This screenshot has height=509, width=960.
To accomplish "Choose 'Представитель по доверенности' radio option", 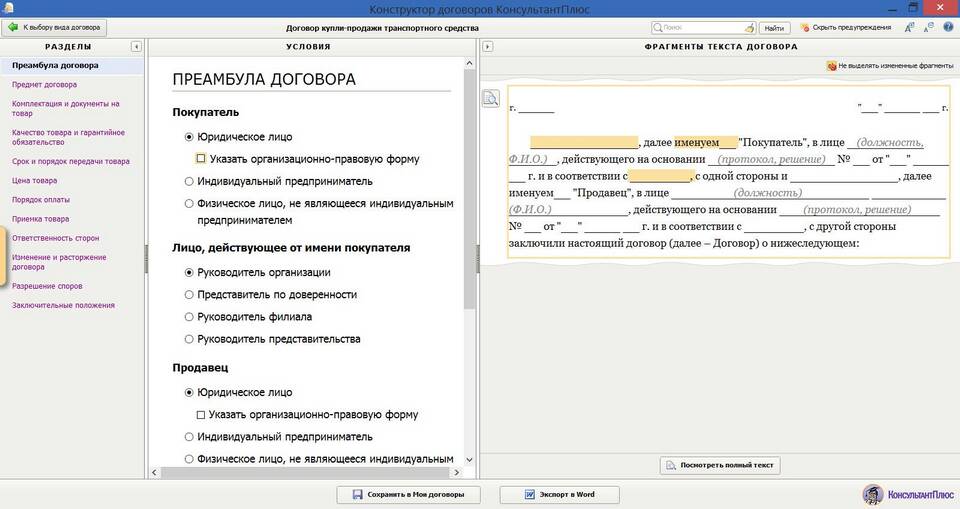I will point(190,295).
